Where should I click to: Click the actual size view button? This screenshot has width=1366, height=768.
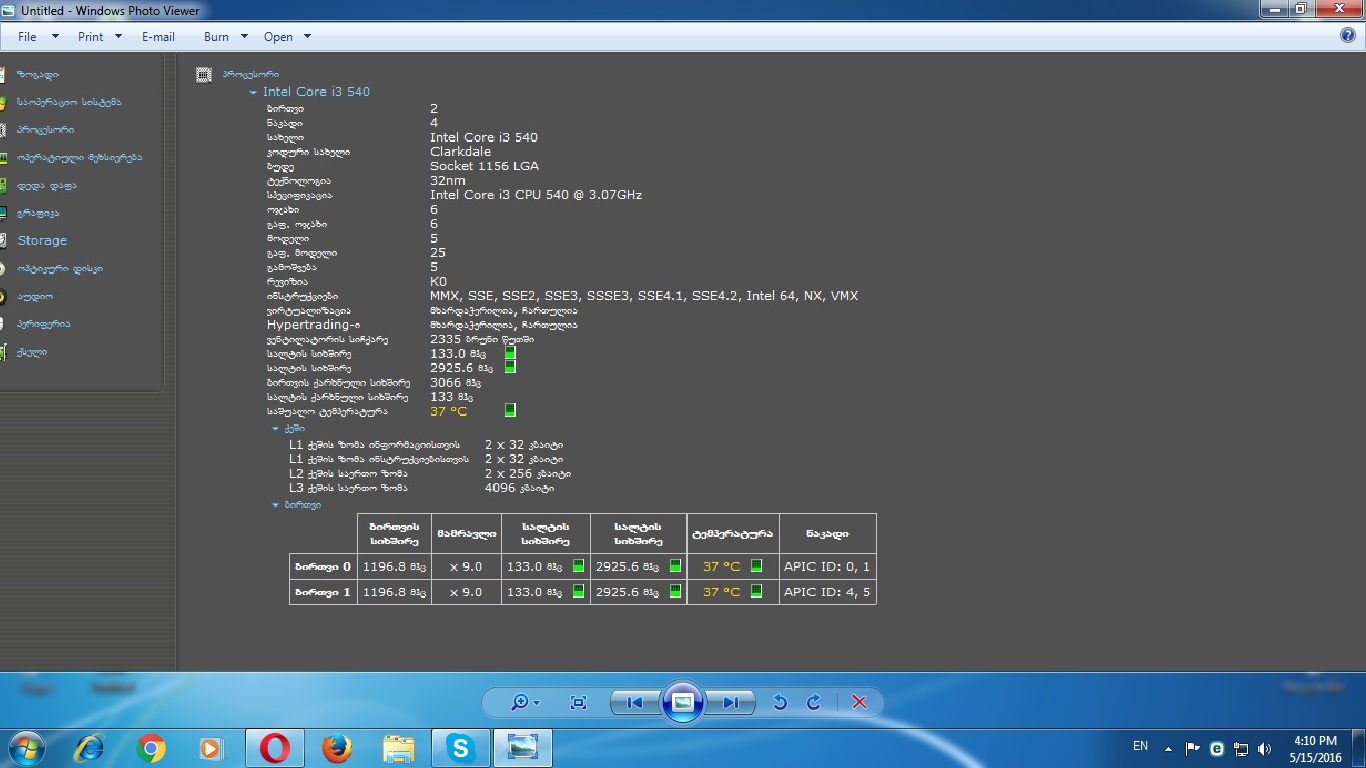[x=578, y=703]
